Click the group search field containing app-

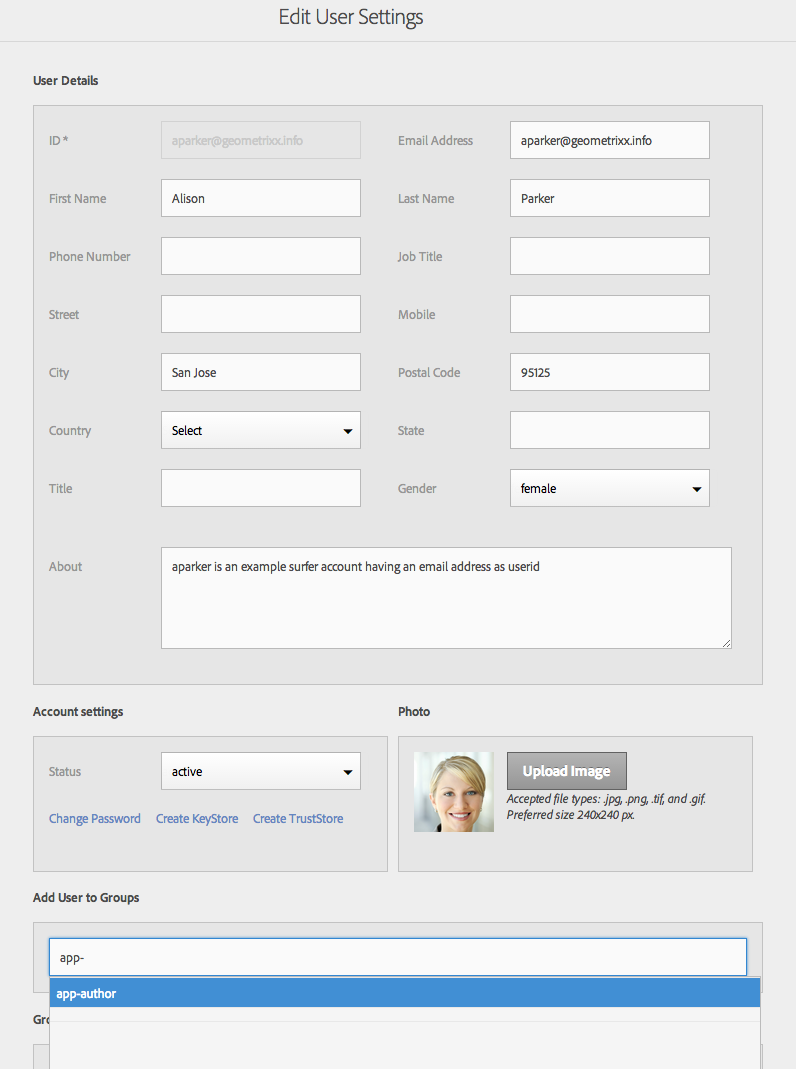coord(398,957)
